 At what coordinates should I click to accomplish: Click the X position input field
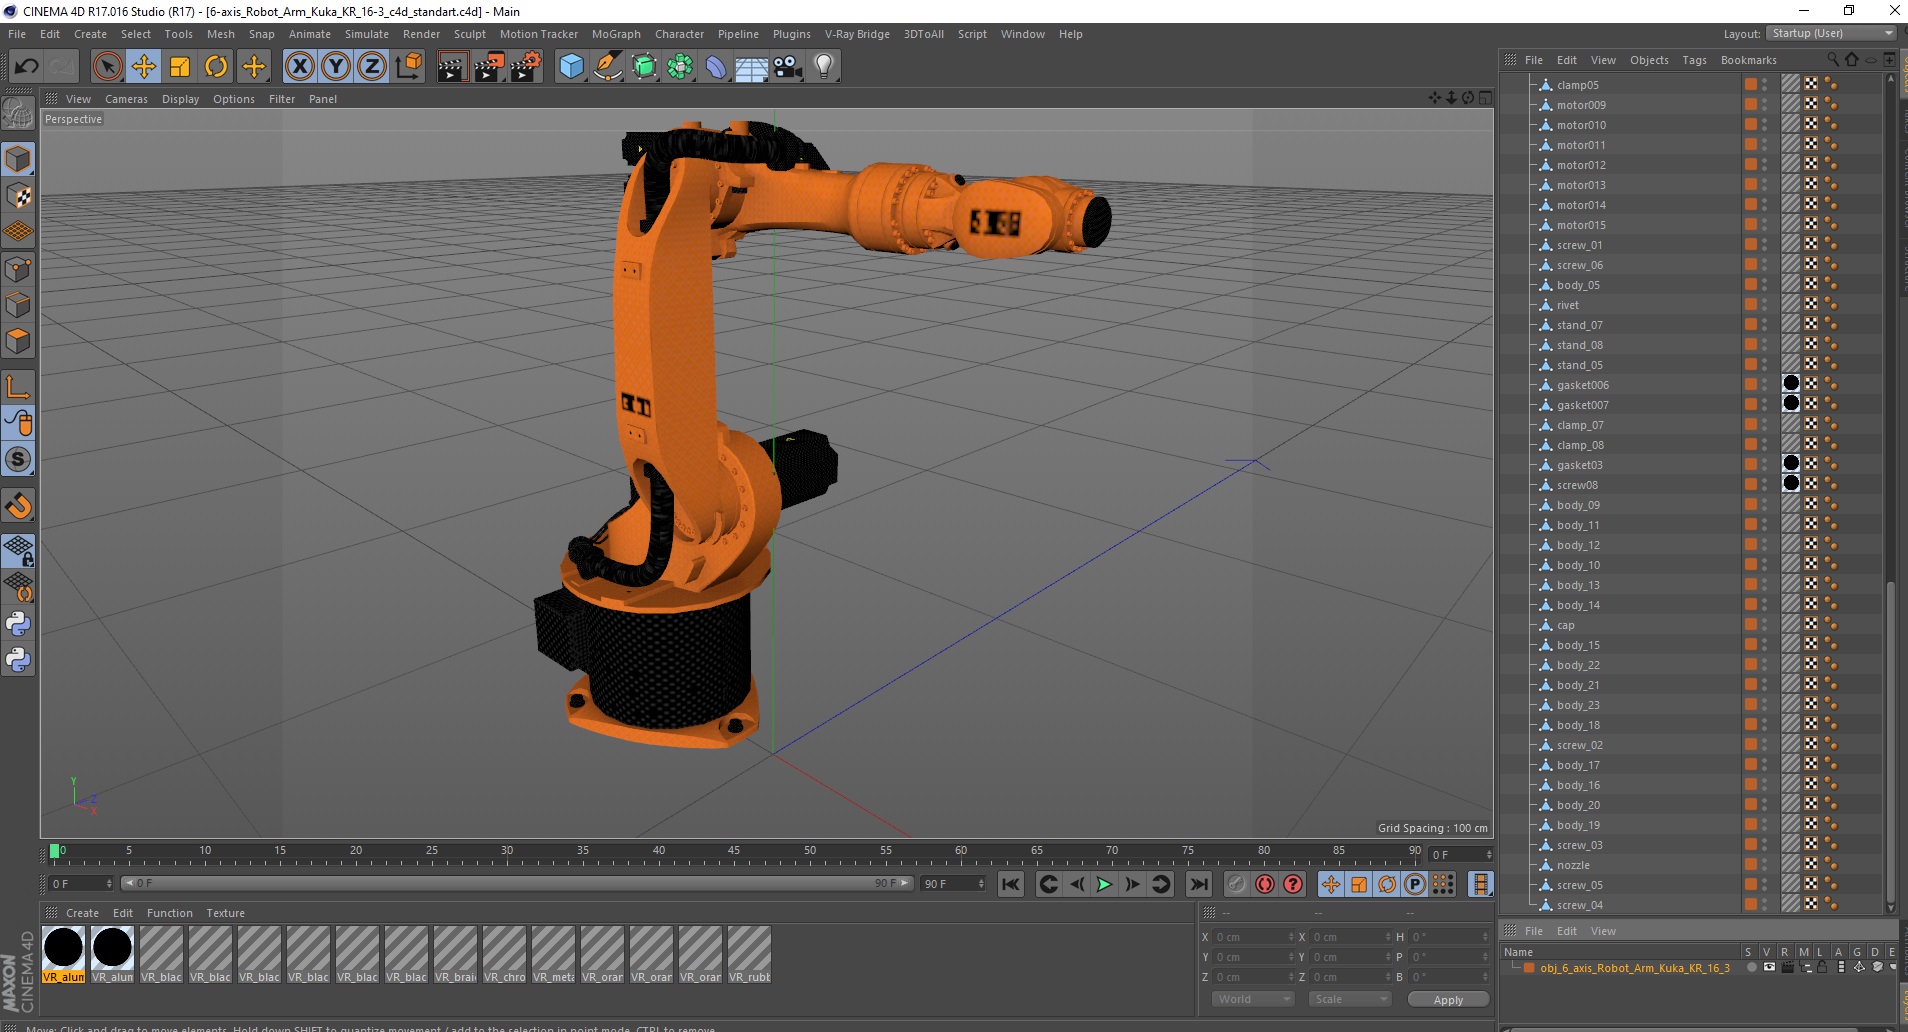pyautogui.click(x=1254, y=937)
